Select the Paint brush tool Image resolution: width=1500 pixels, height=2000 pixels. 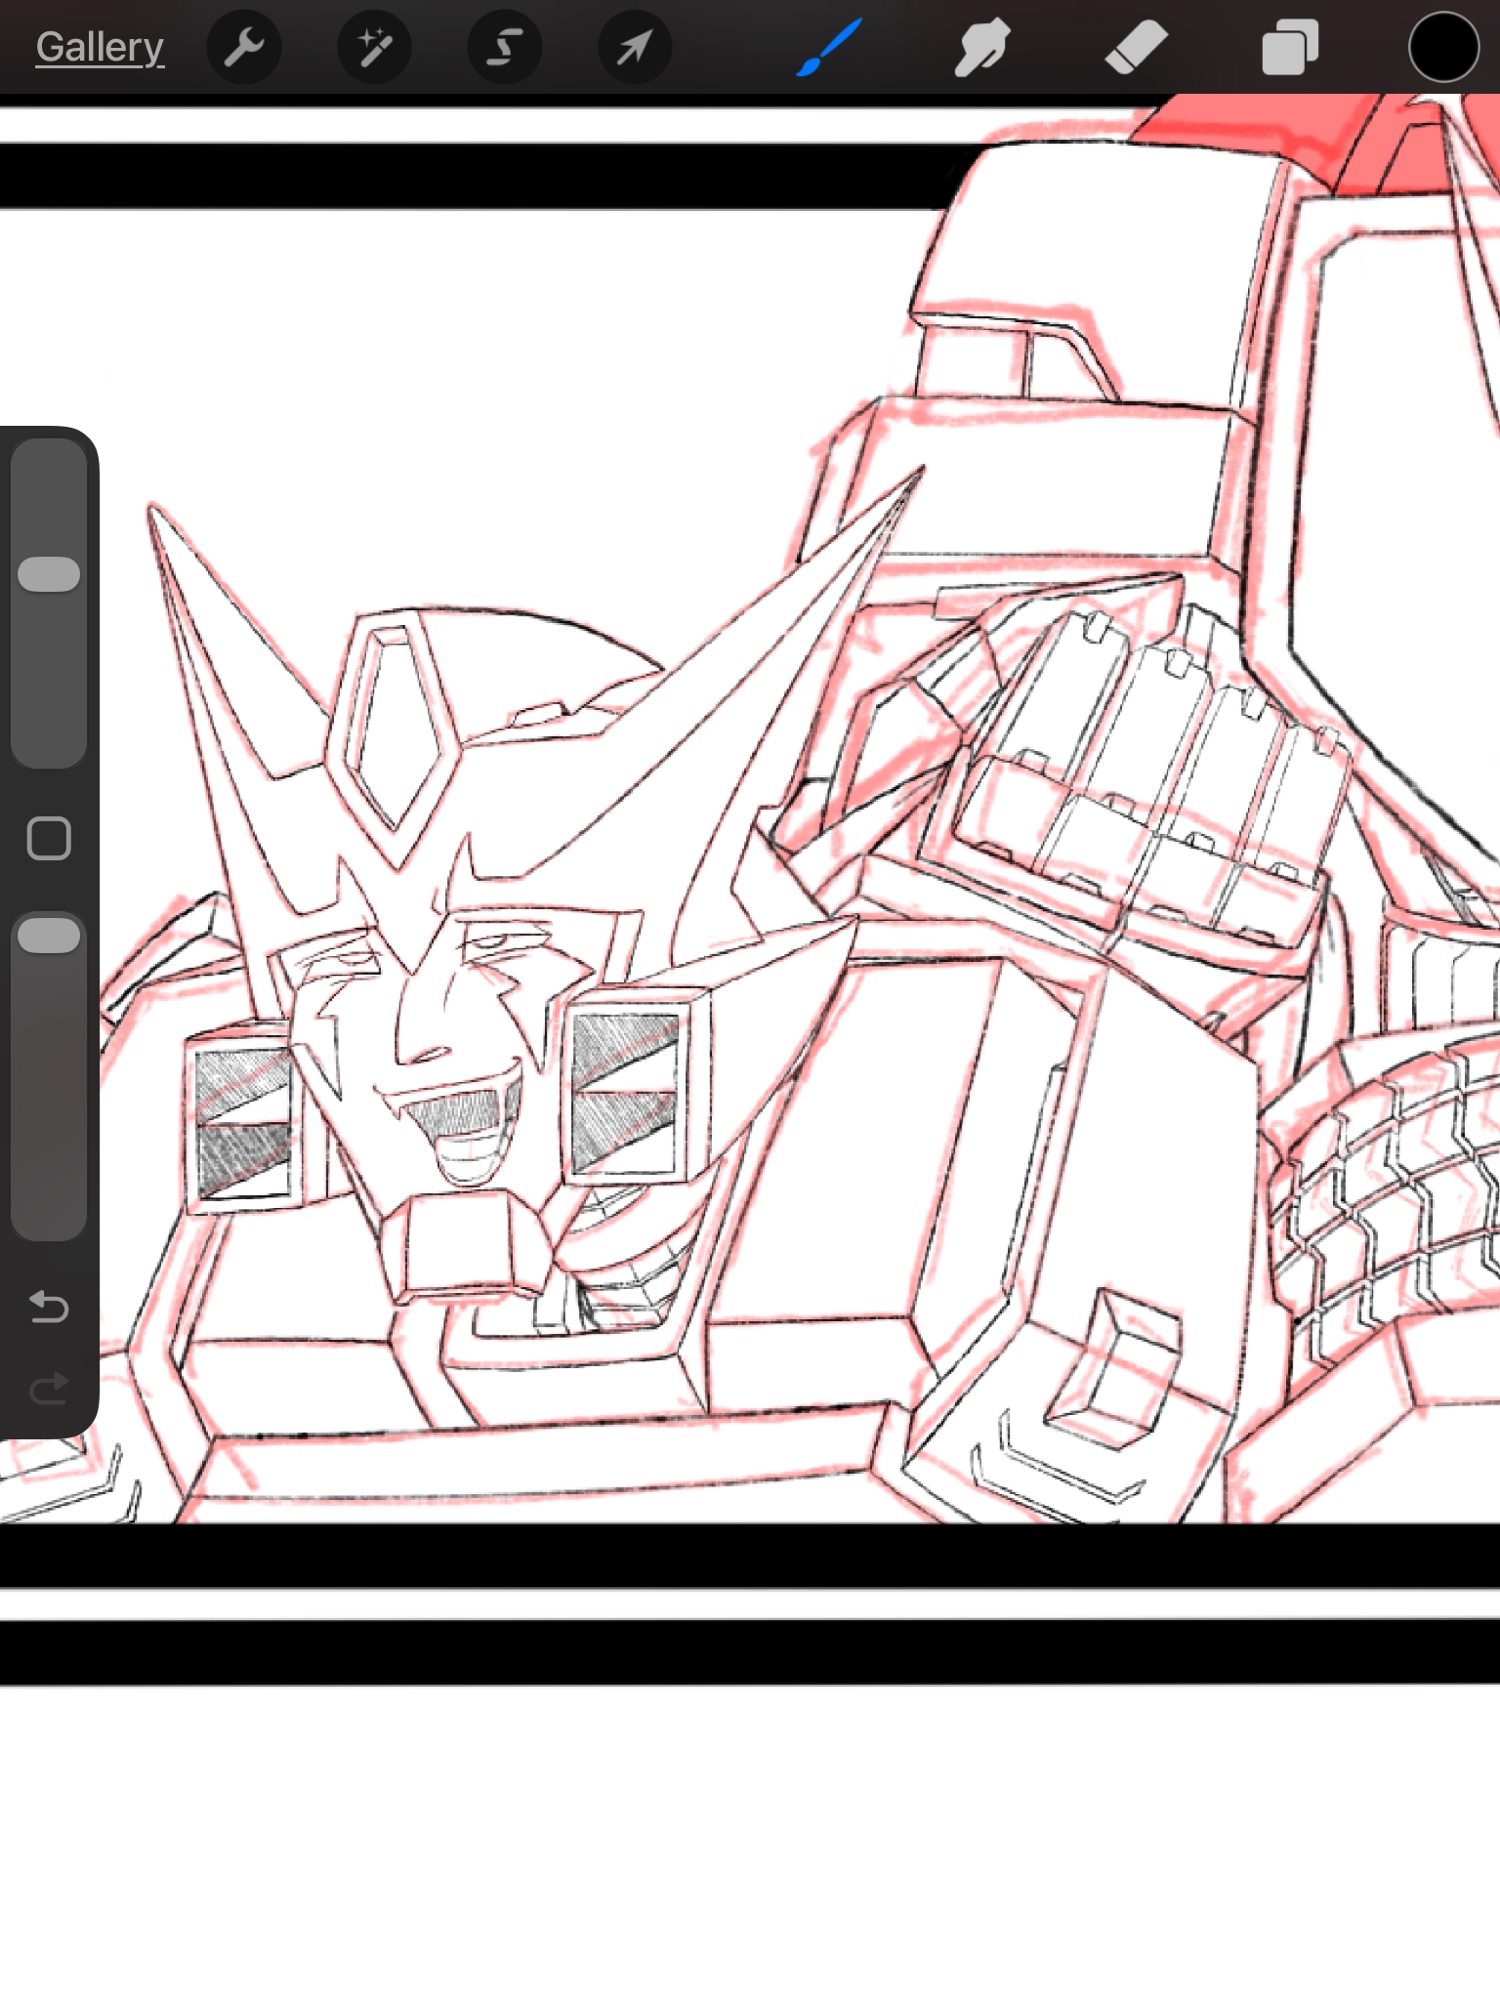pyautogui.click(x=829, y=47)
